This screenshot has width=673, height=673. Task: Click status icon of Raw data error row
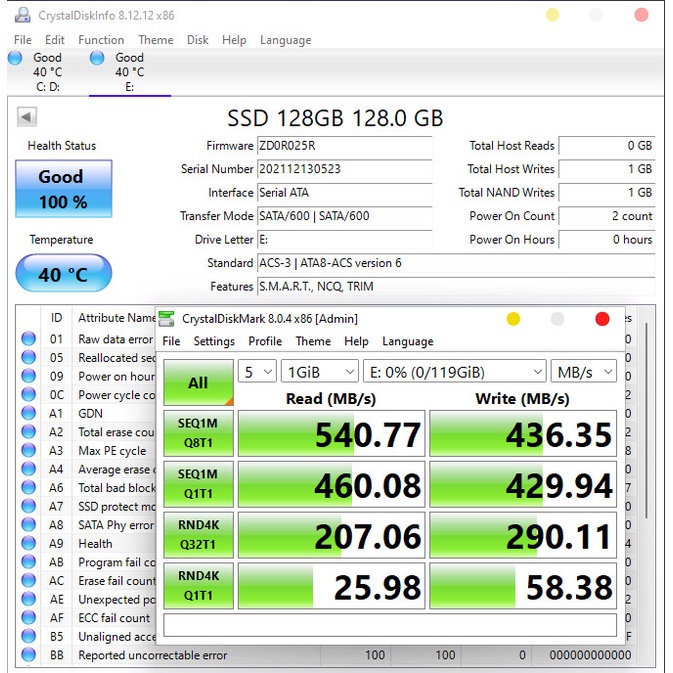coord(29,339)
